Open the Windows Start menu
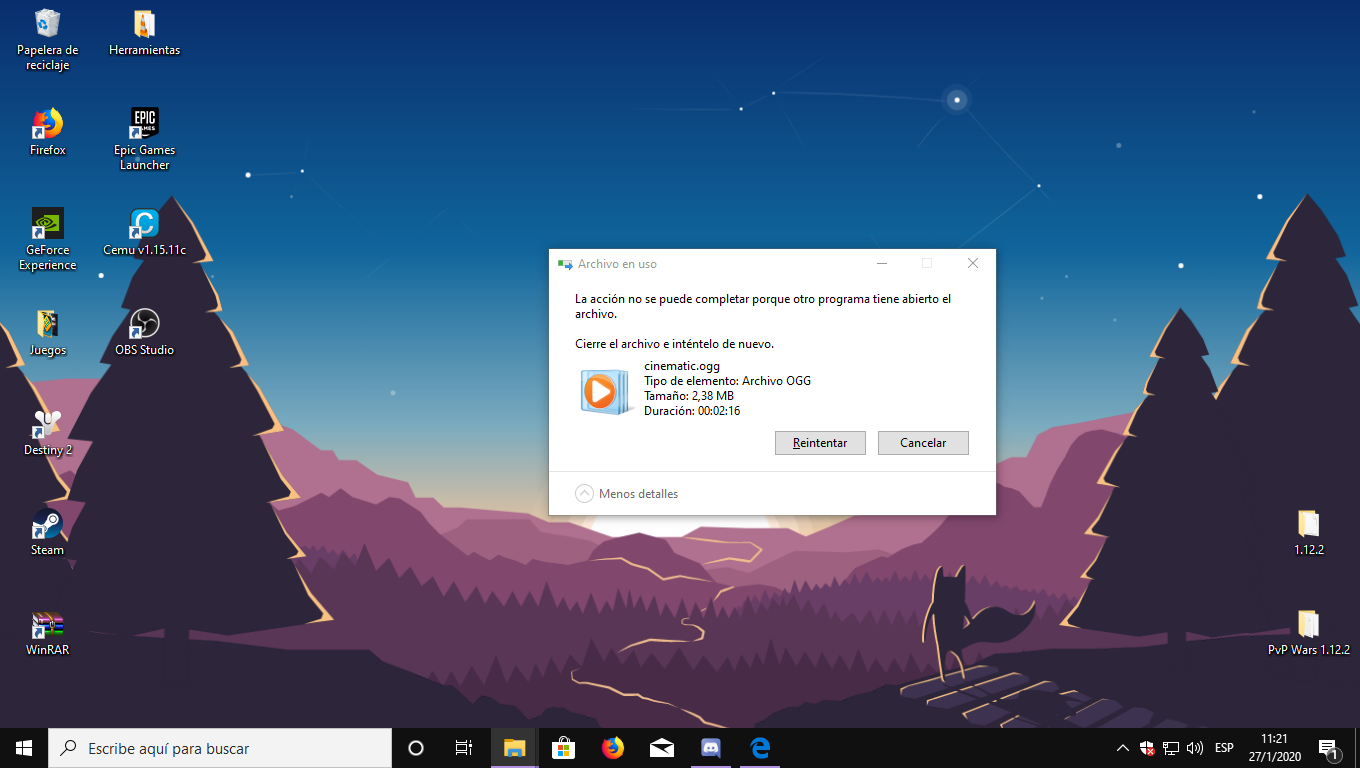Screen dimensions: 1360x768 tap(24, 748)
